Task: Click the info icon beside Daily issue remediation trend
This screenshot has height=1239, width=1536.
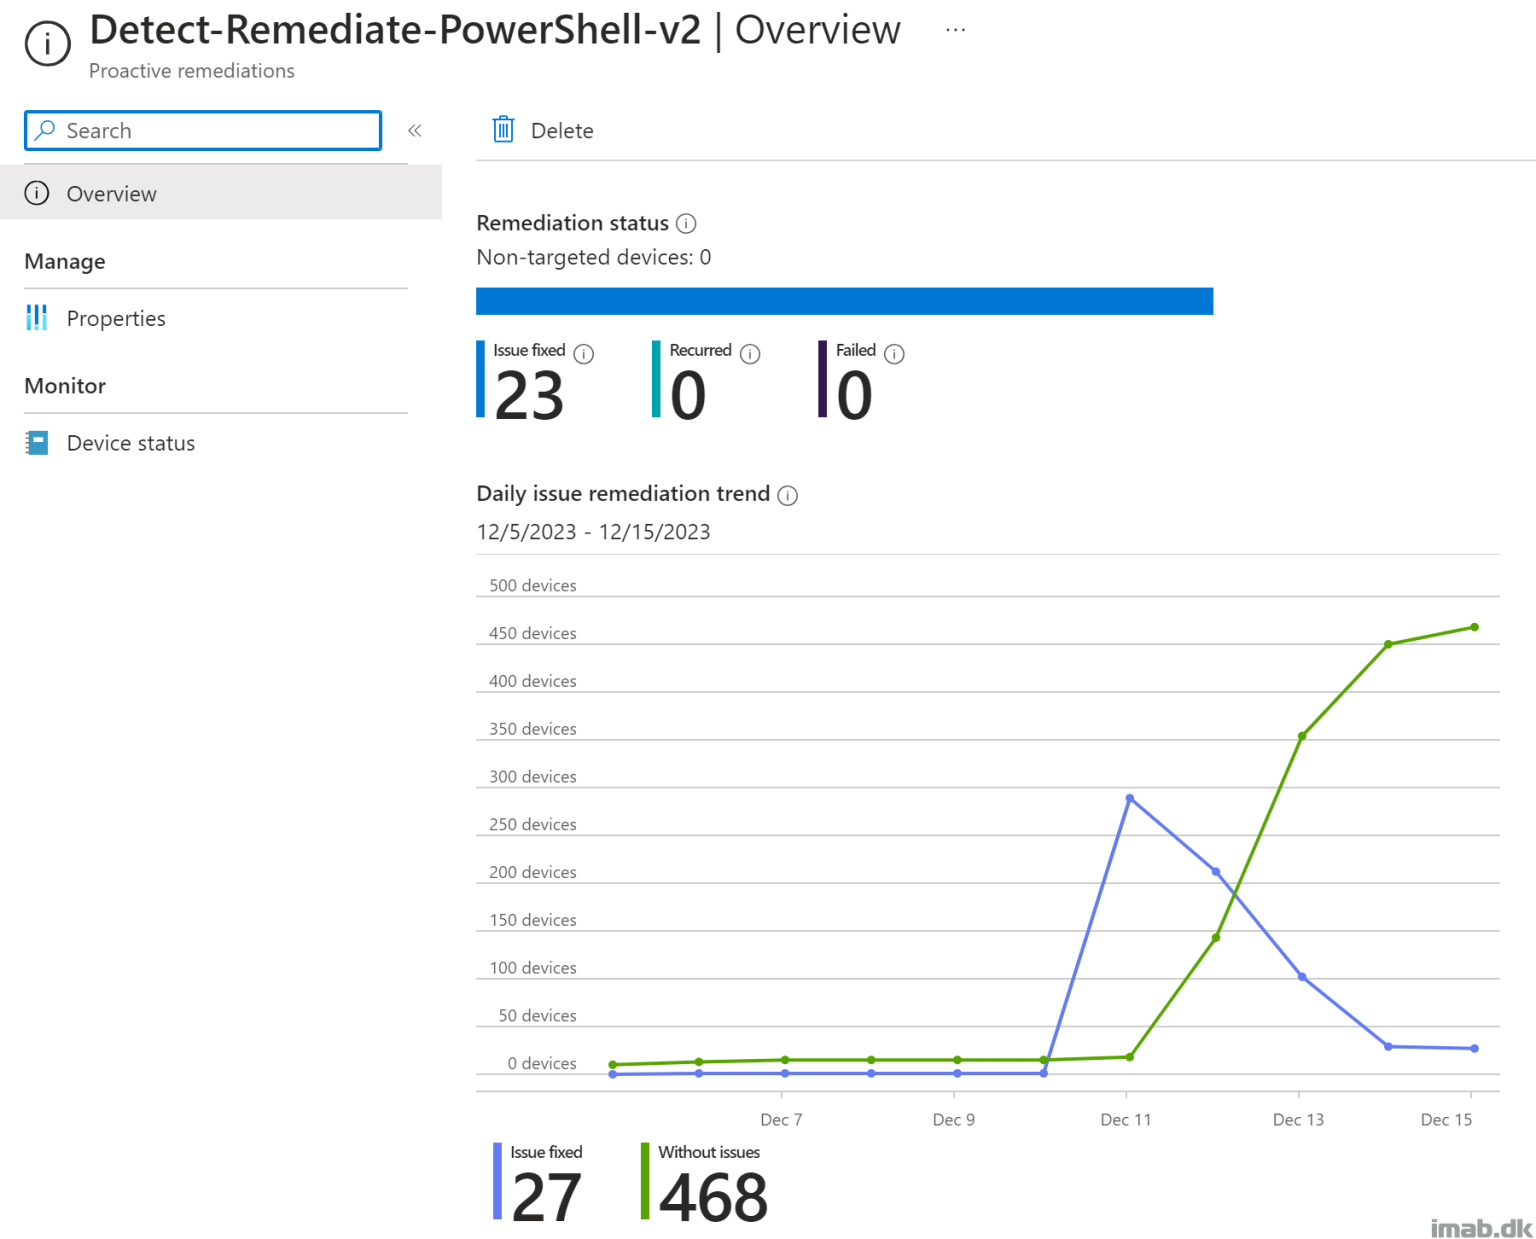Action: pyautogui.click(x=788, y=495)
